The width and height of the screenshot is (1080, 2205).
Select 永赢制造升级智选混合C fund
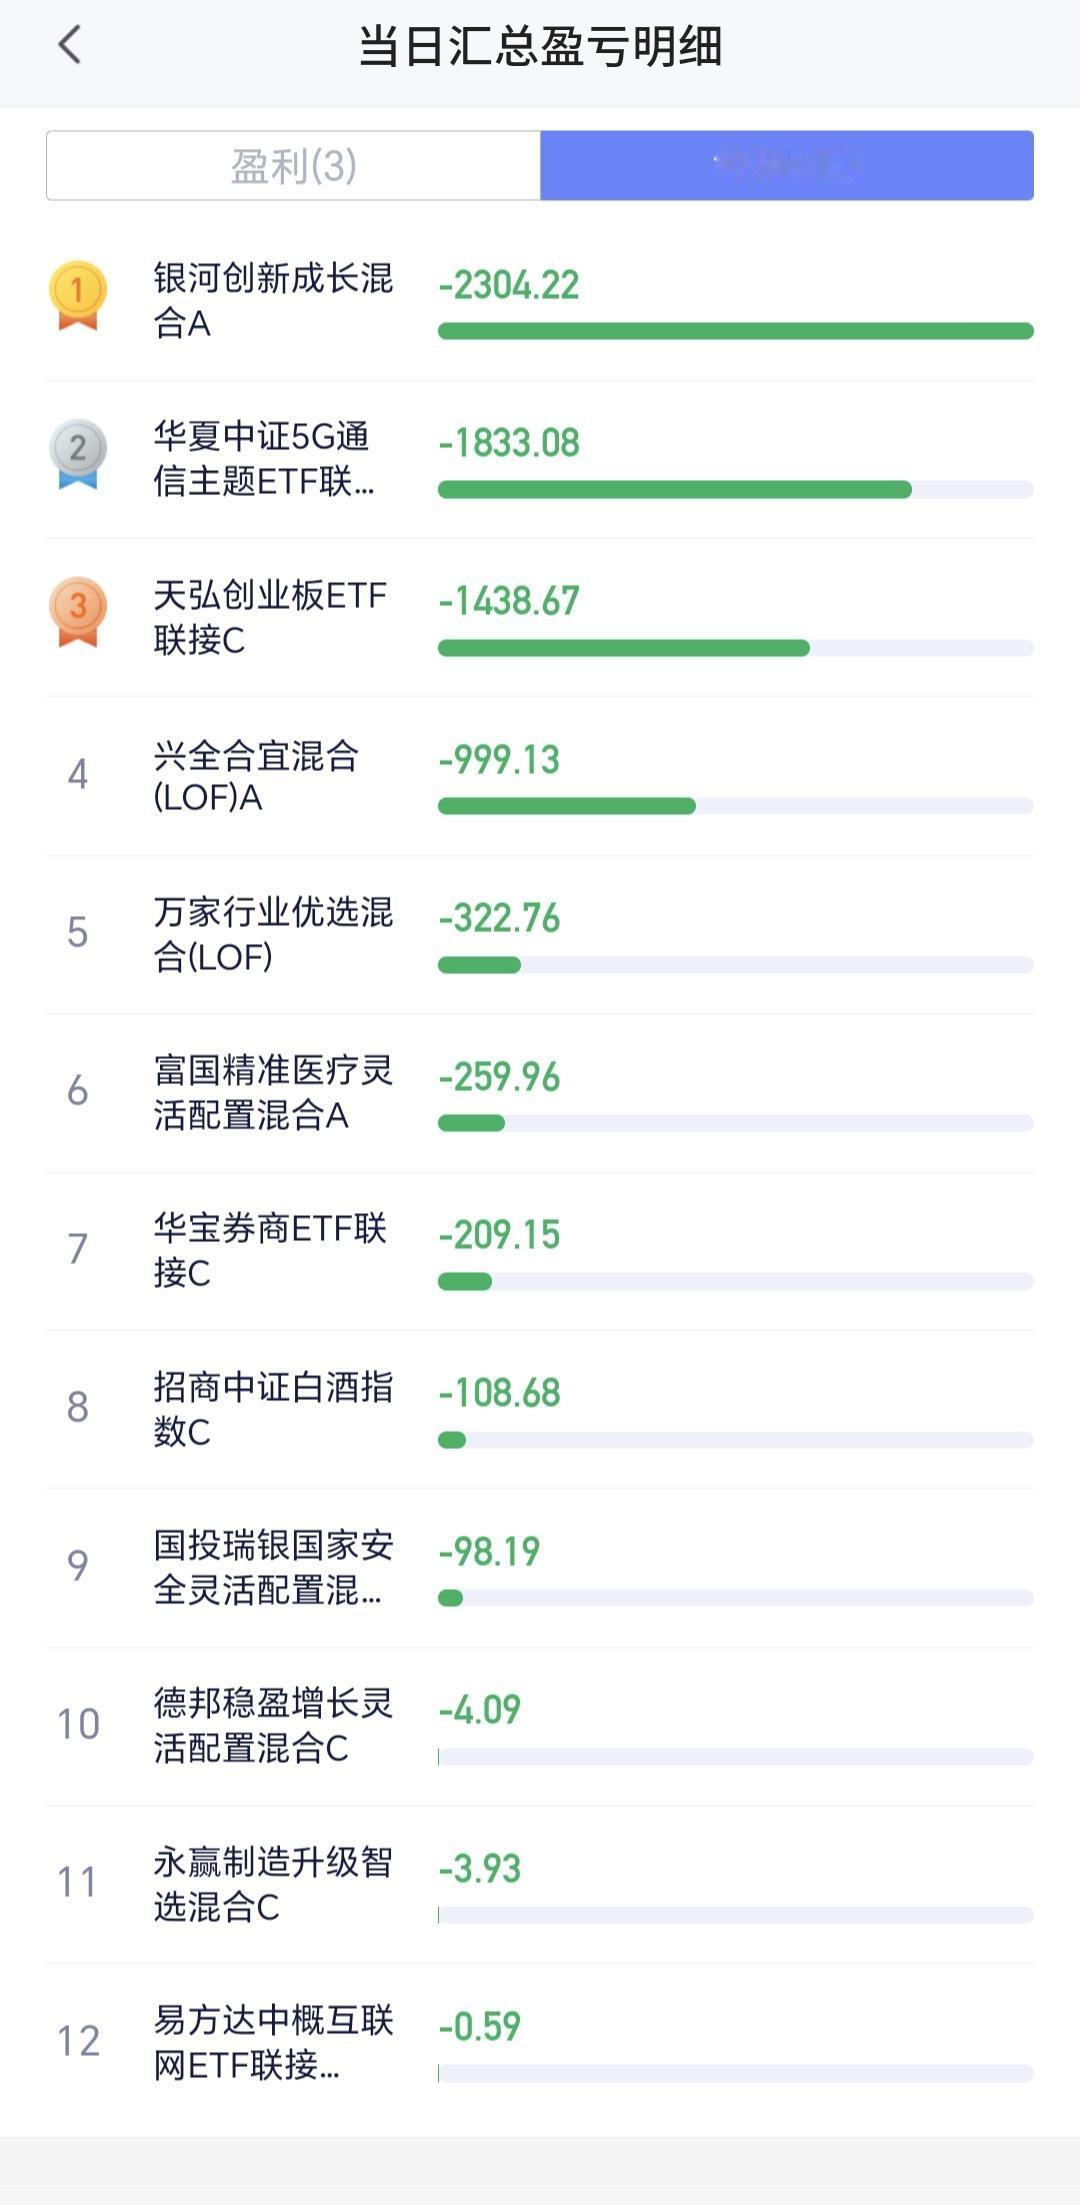[272, 1884]
